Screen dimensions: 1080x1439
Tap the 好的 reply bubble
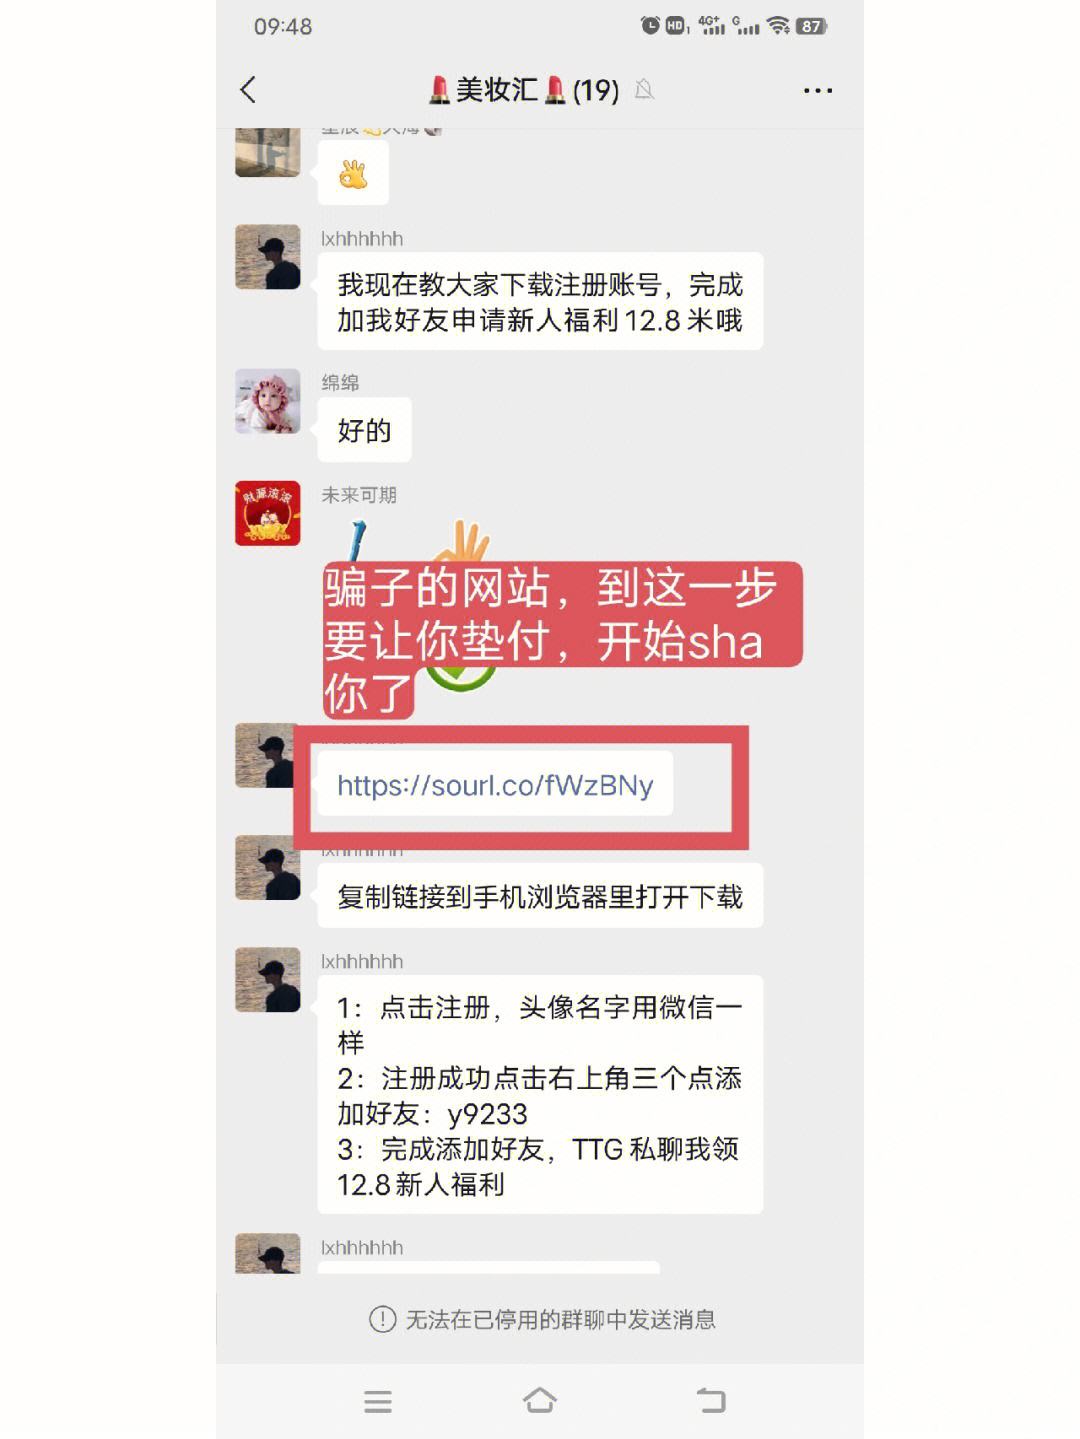click(x=364, y=430)
